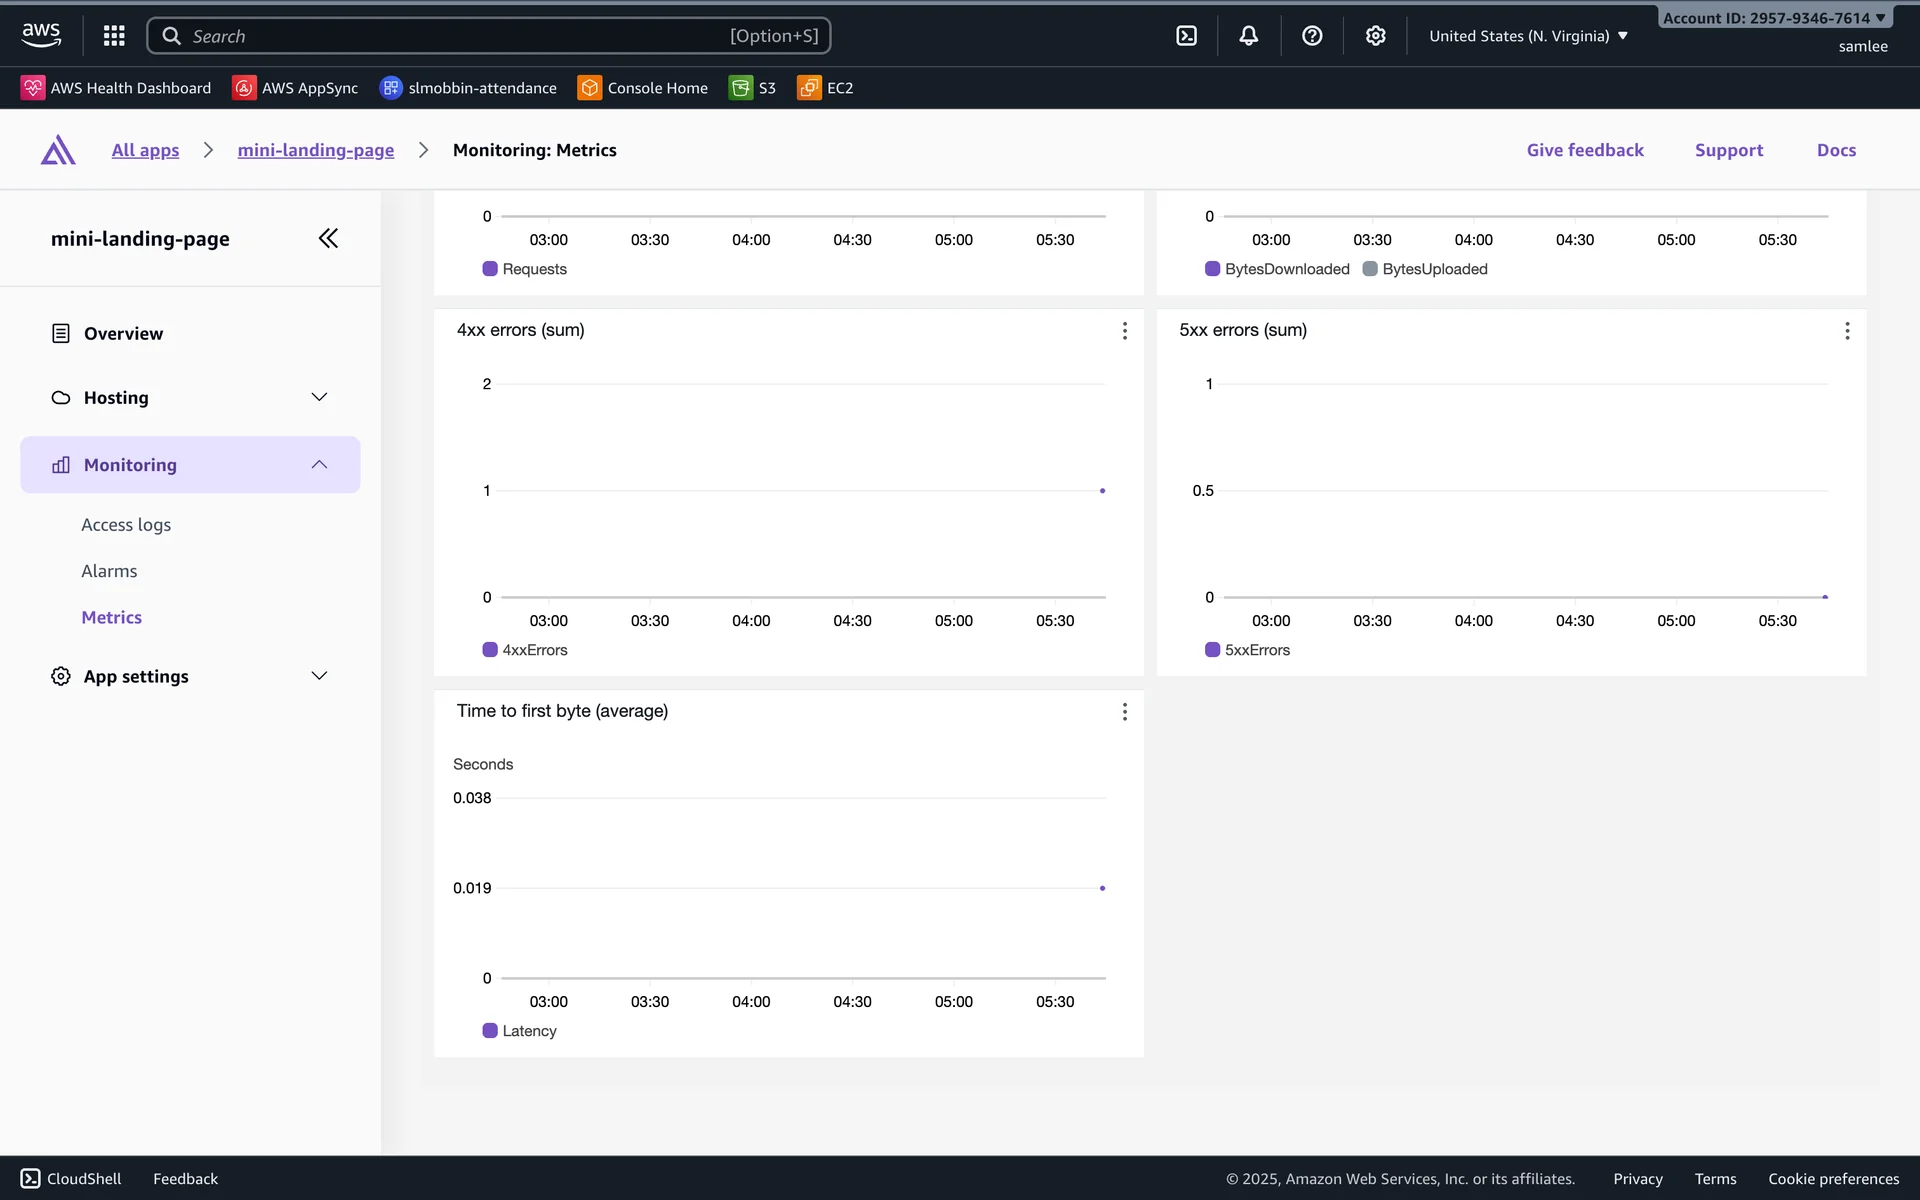Open 4xx errors chart options menu
This screenshot has height=1200, width=1920.
click(1125, 331)
